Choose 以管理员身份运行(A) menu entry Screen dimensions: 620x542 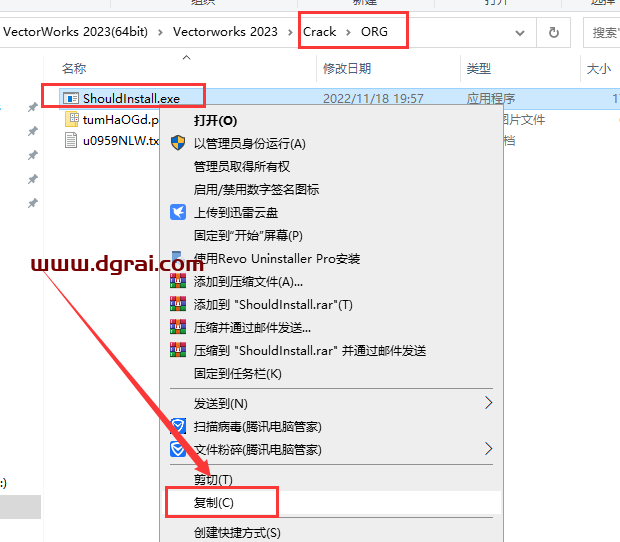[331, 144]
